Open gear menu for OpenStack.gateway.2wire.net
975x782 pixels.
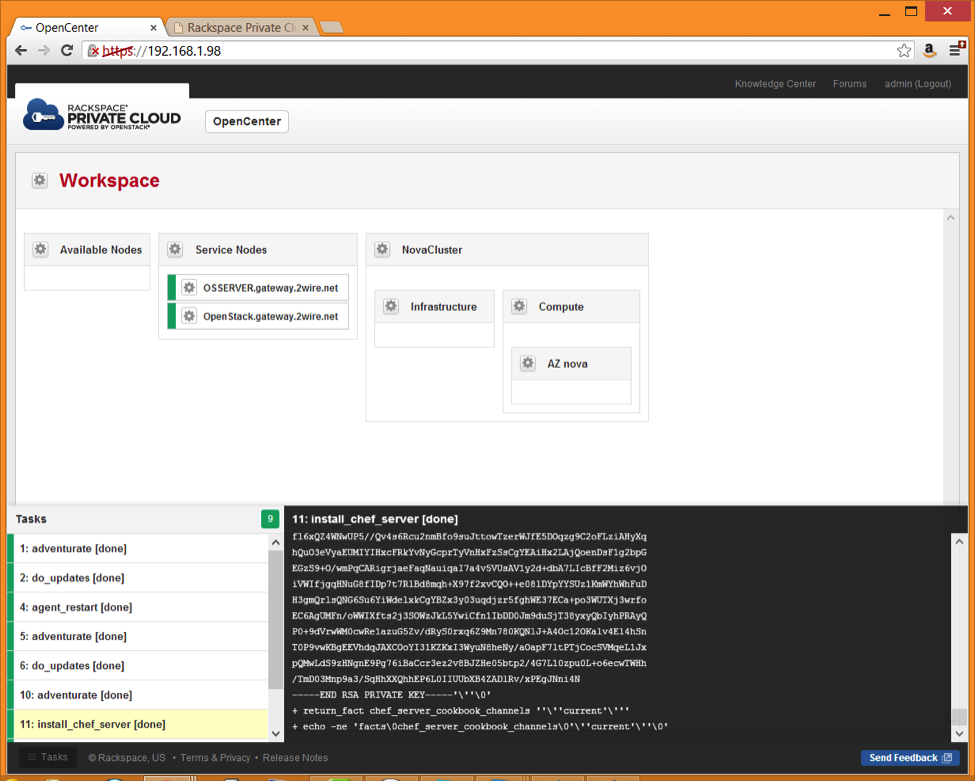[x=189, y=316]
